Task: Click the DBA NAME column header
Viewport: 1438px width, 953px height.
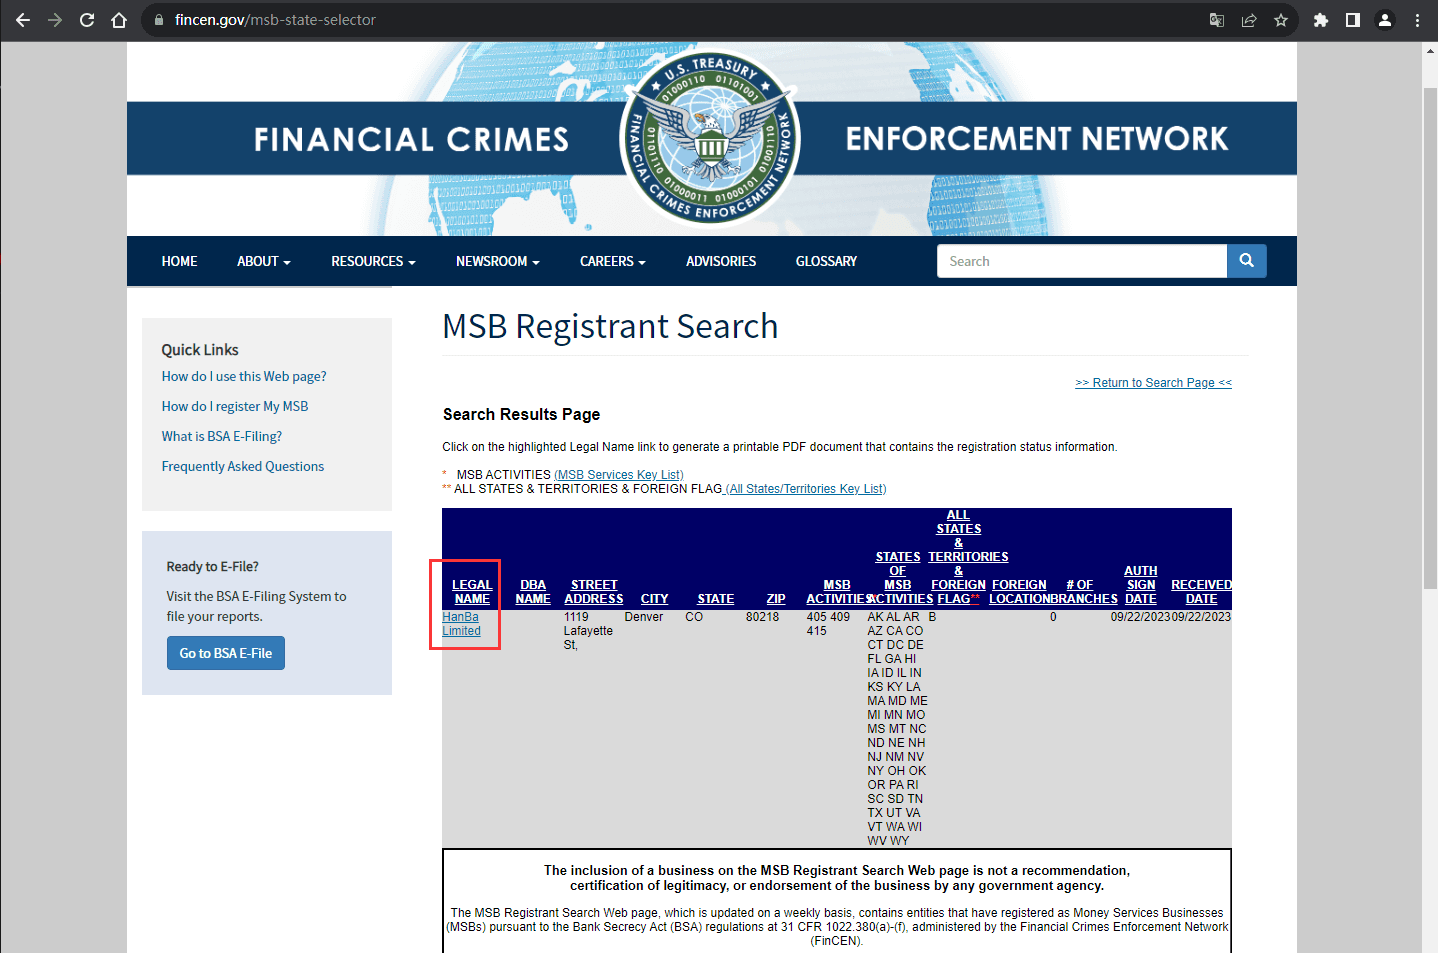Action: (533, 592)
